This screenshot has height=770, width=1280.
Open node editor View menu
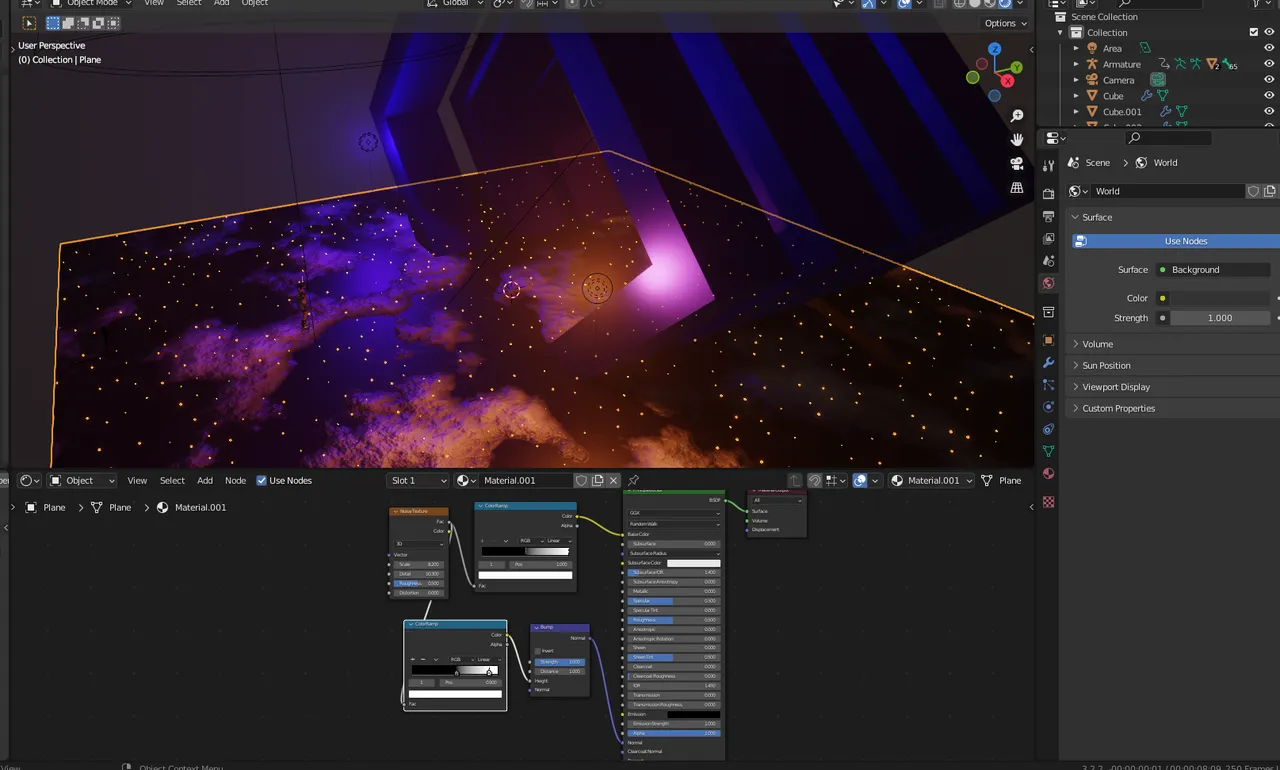pos(137,481)
